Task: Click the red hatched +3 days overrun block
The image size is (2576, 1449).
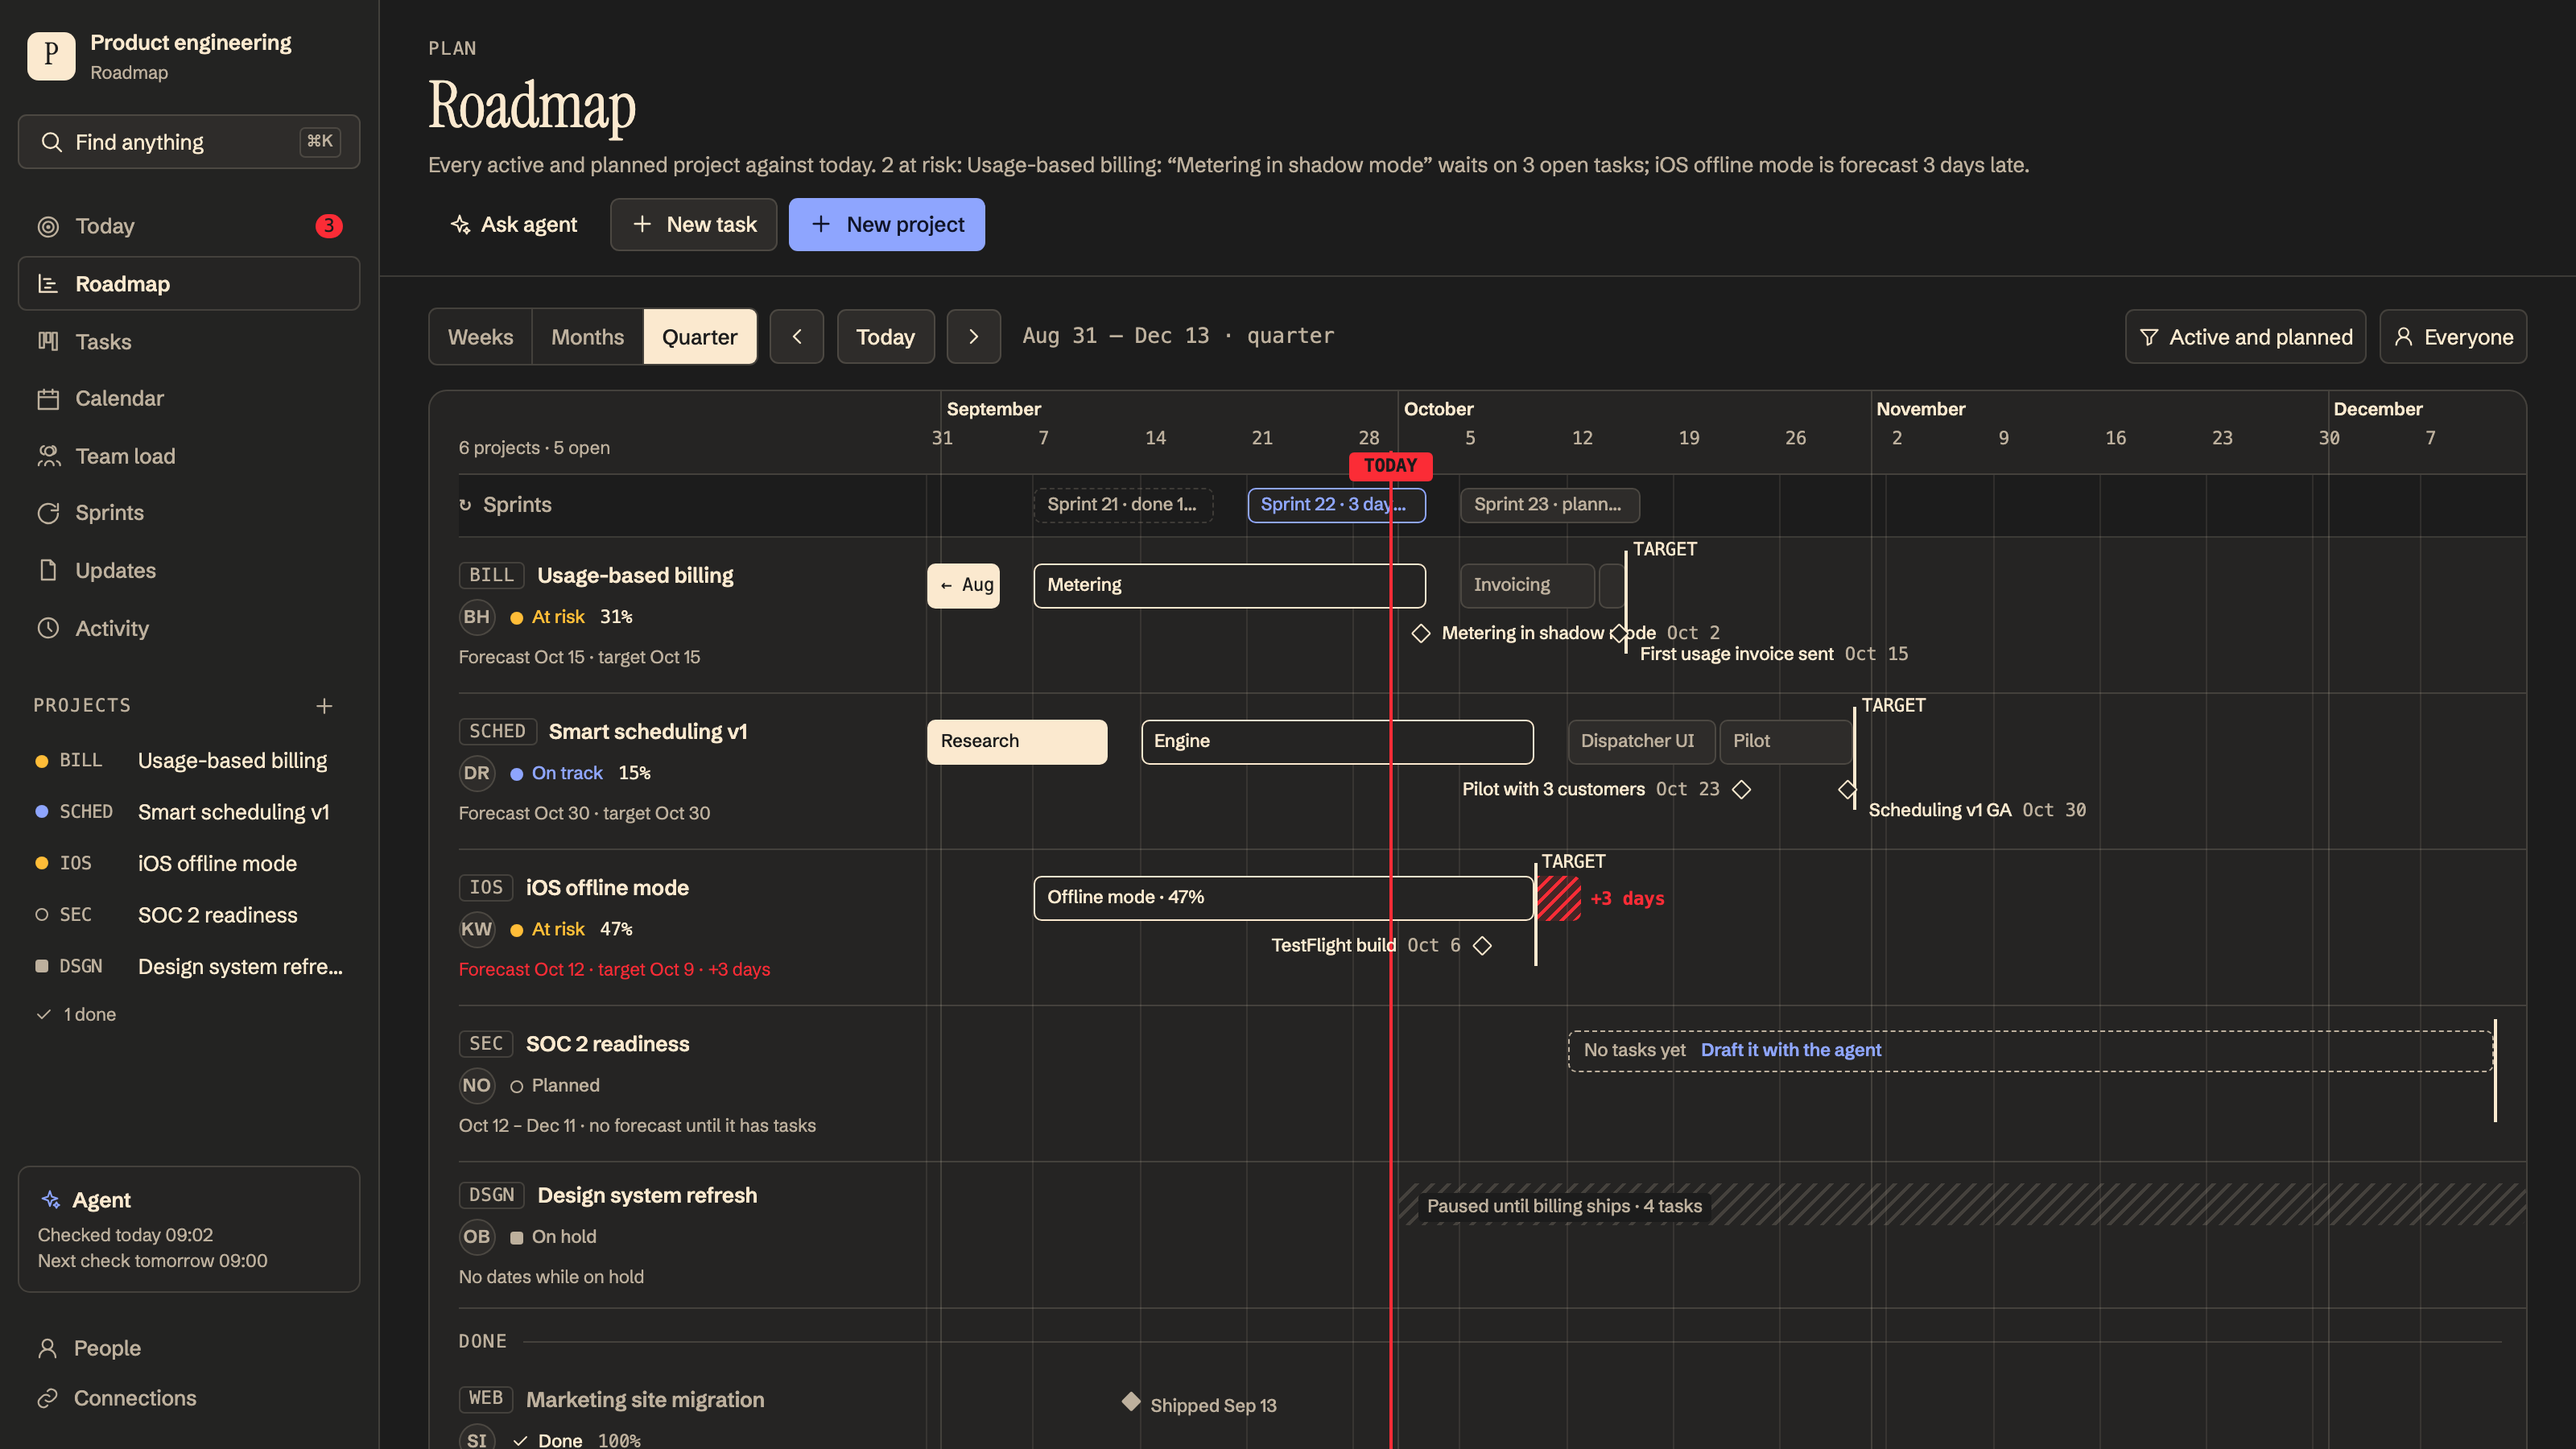Action: click(1559, 898)
